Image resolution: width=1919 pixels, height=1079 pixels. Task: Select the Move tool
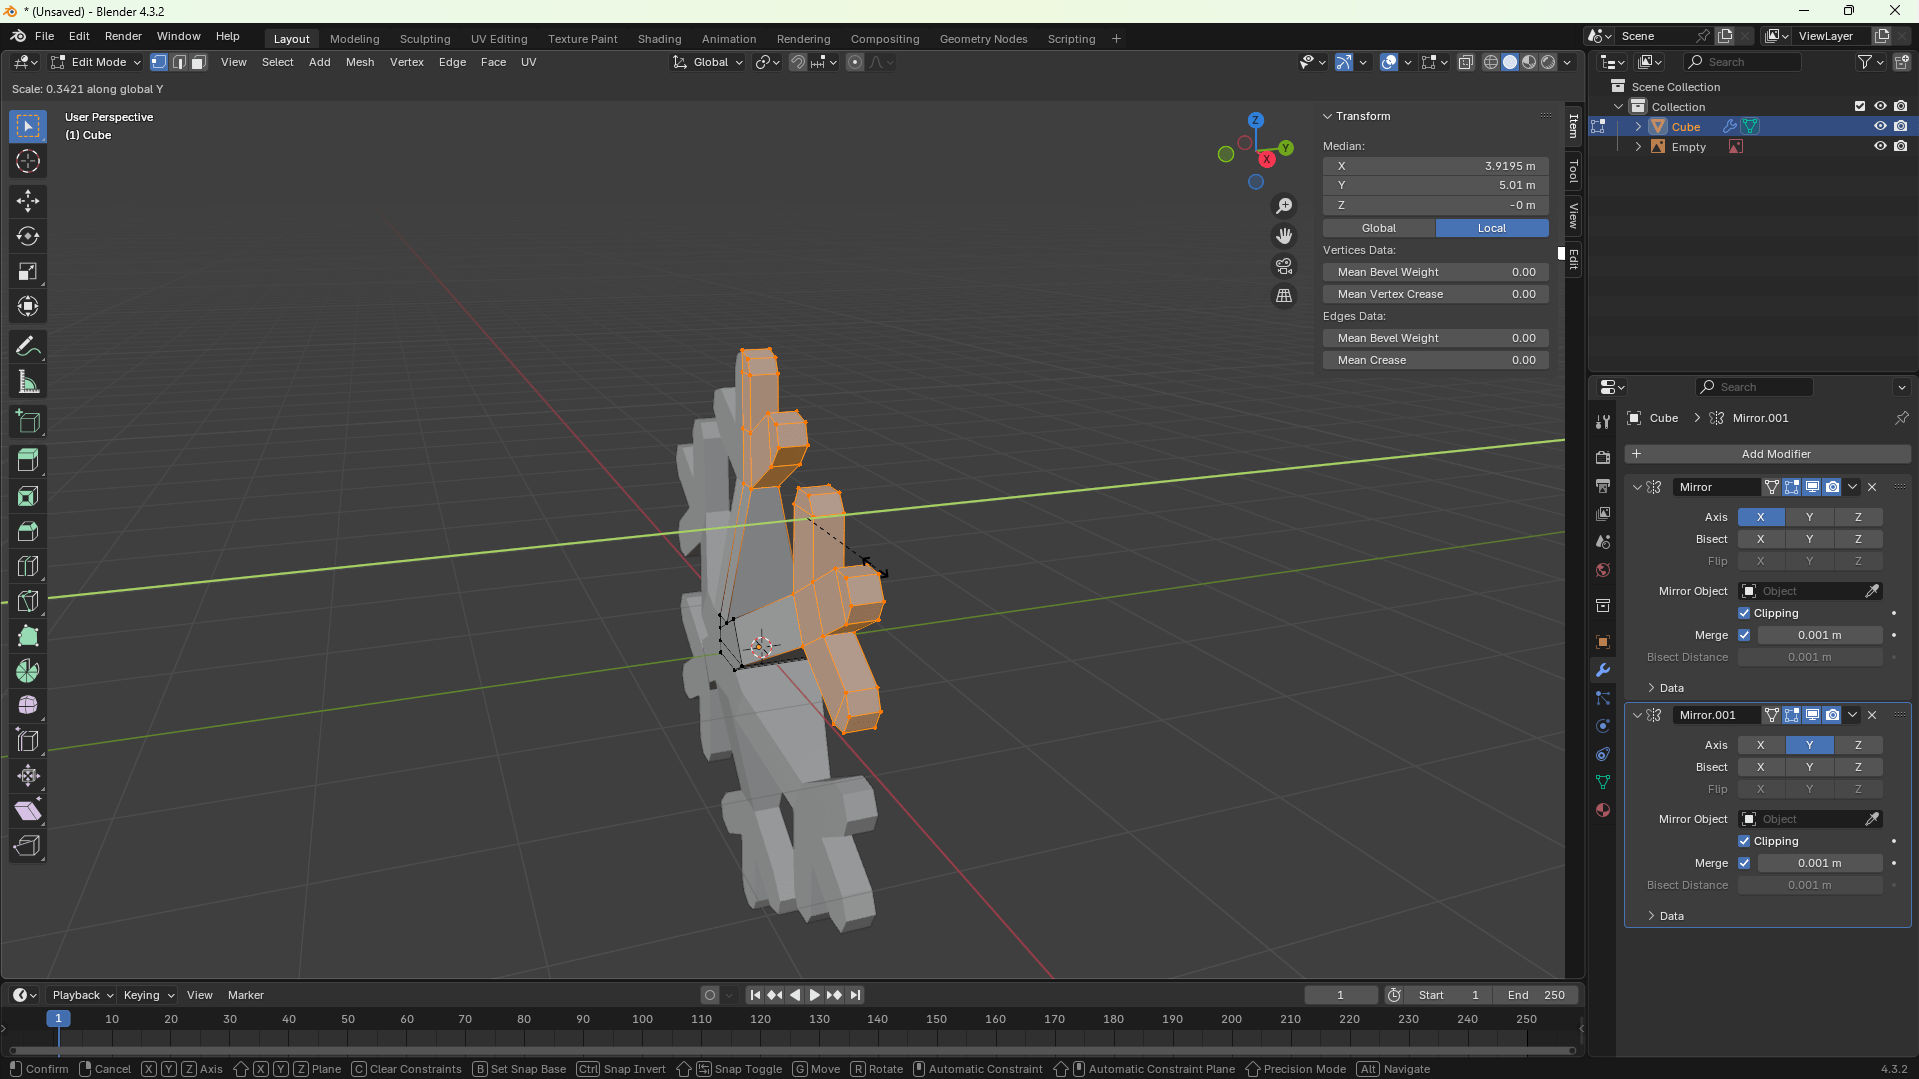(28, 201)
